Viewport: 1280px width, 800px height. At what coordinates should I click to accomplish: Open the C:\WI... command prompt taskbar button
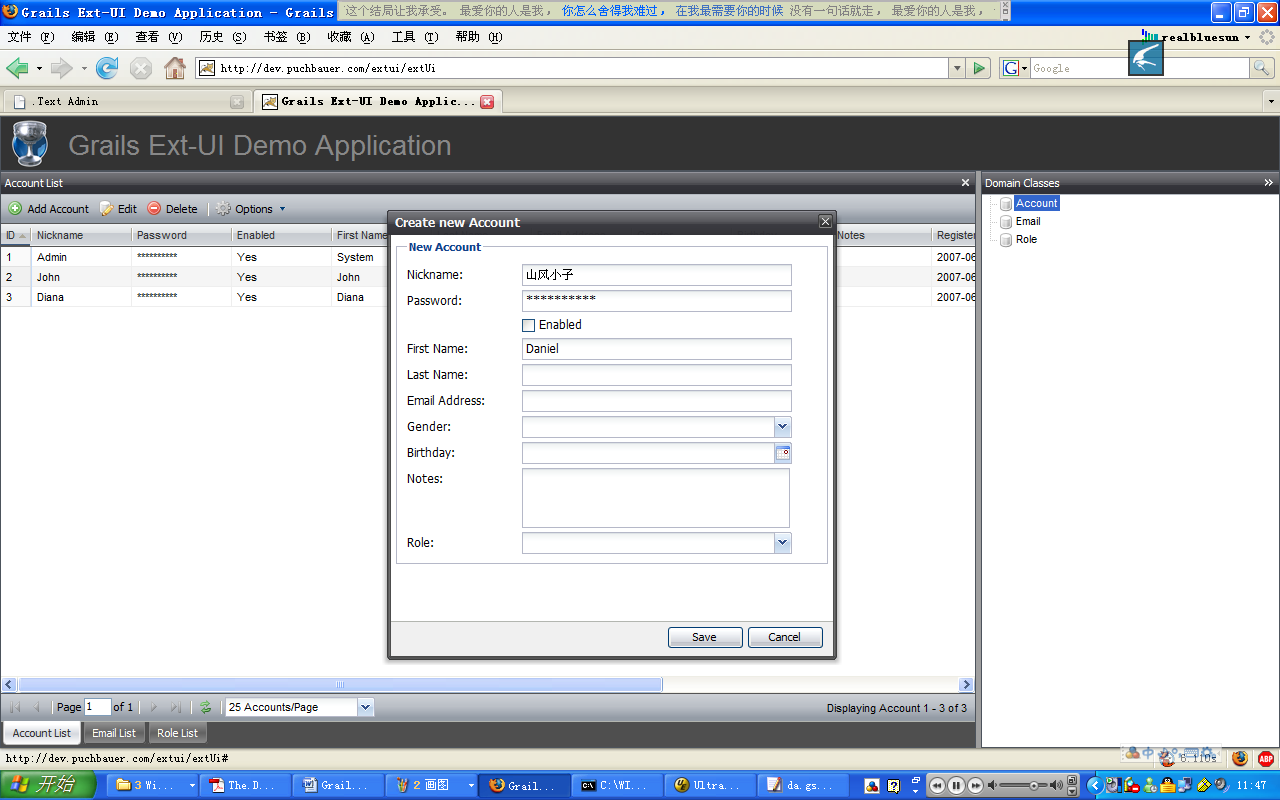click(617, 785)
